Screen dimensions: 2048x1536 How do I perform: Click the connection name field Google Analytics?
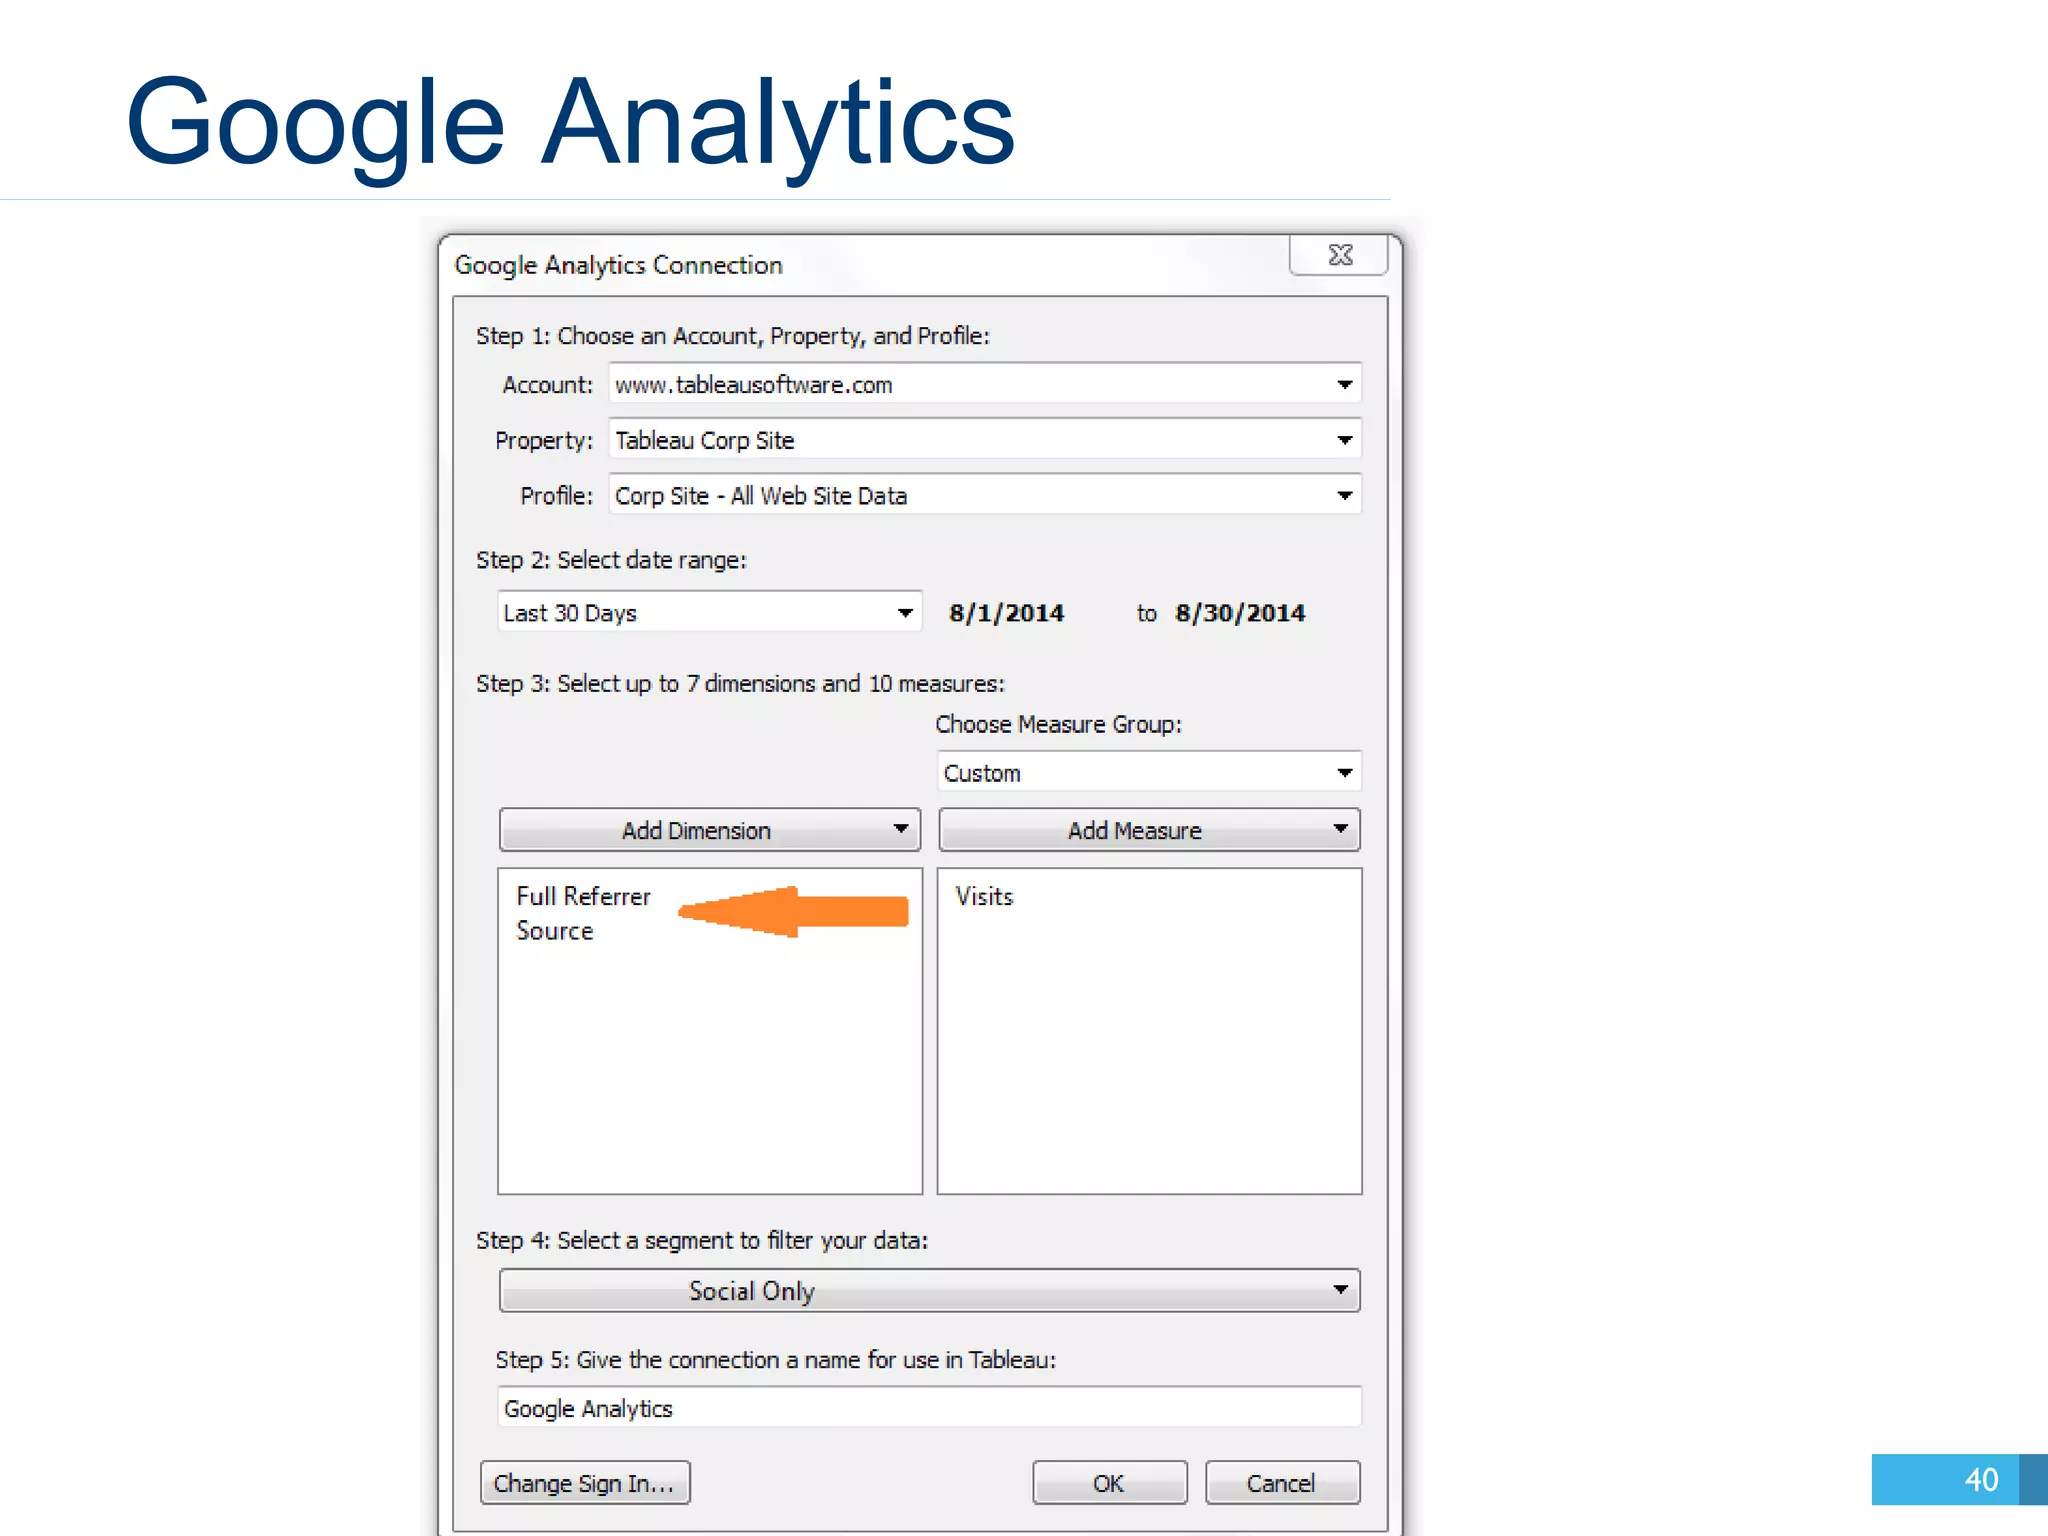tap(930, 1407)
